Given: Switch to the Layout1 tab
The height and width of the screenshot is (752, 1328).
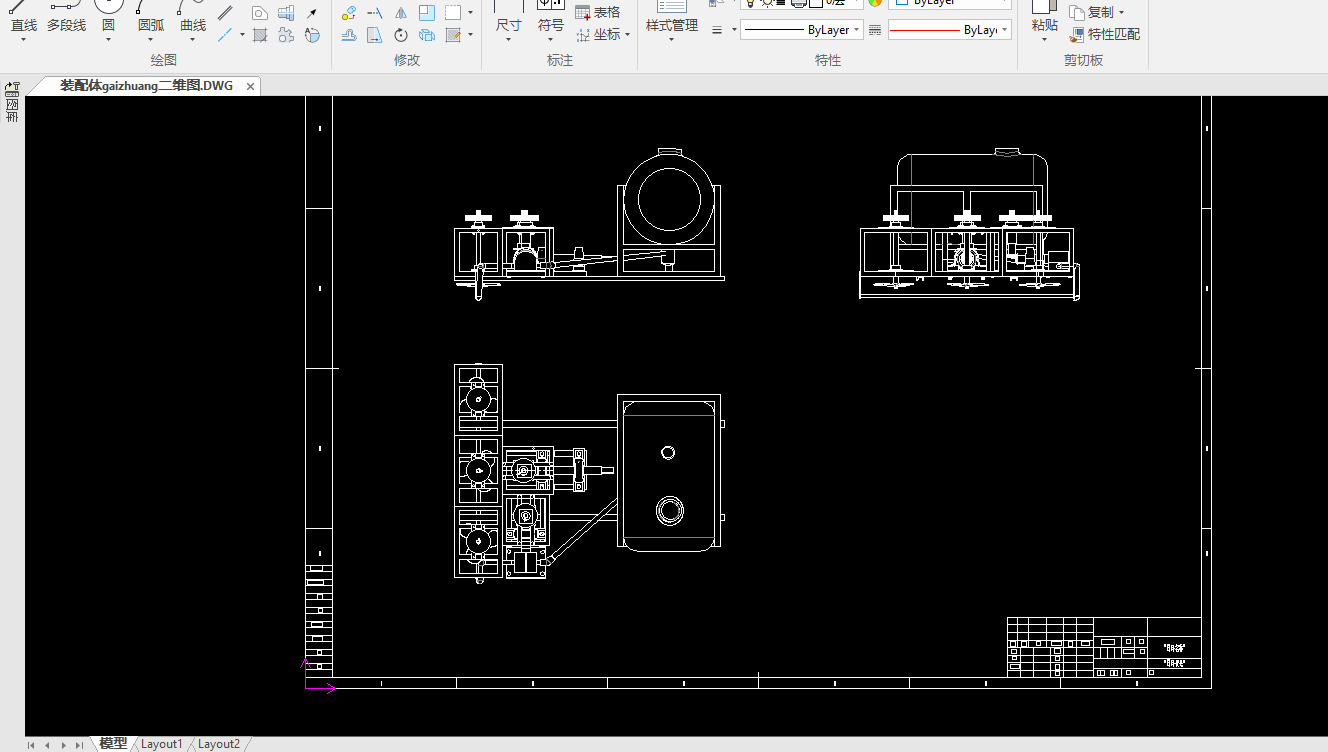Looking at the screenshot, I should pyautogui.click(x=162, y=744).
